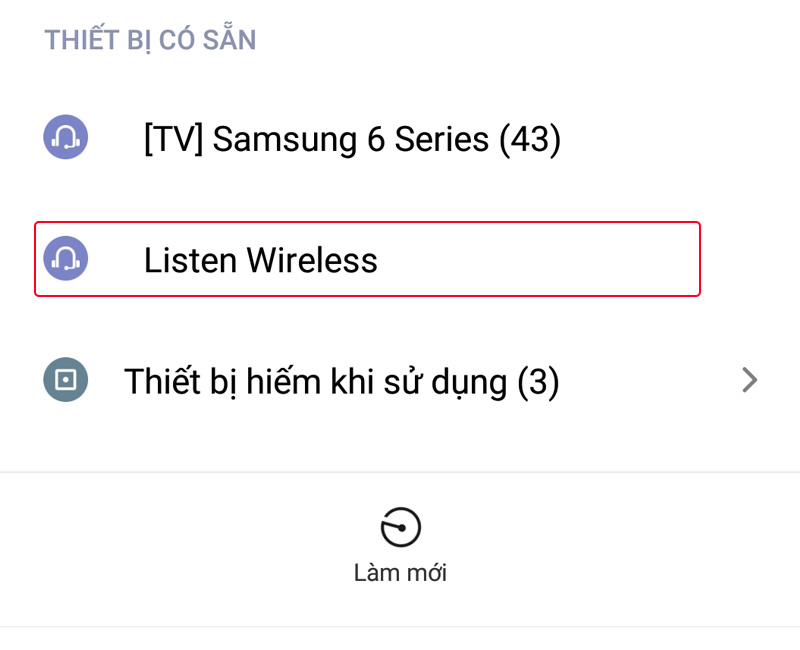Tap the purple Listen Wireless device icon
This screenshot has height=650, width=800.
coord(66,259)
